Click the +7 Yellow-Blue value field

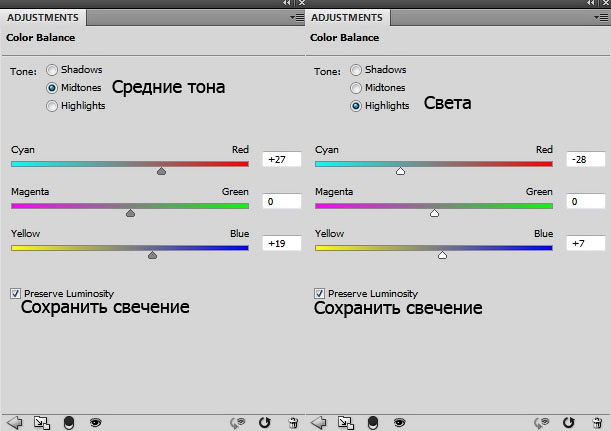click(x=586, y=244)
